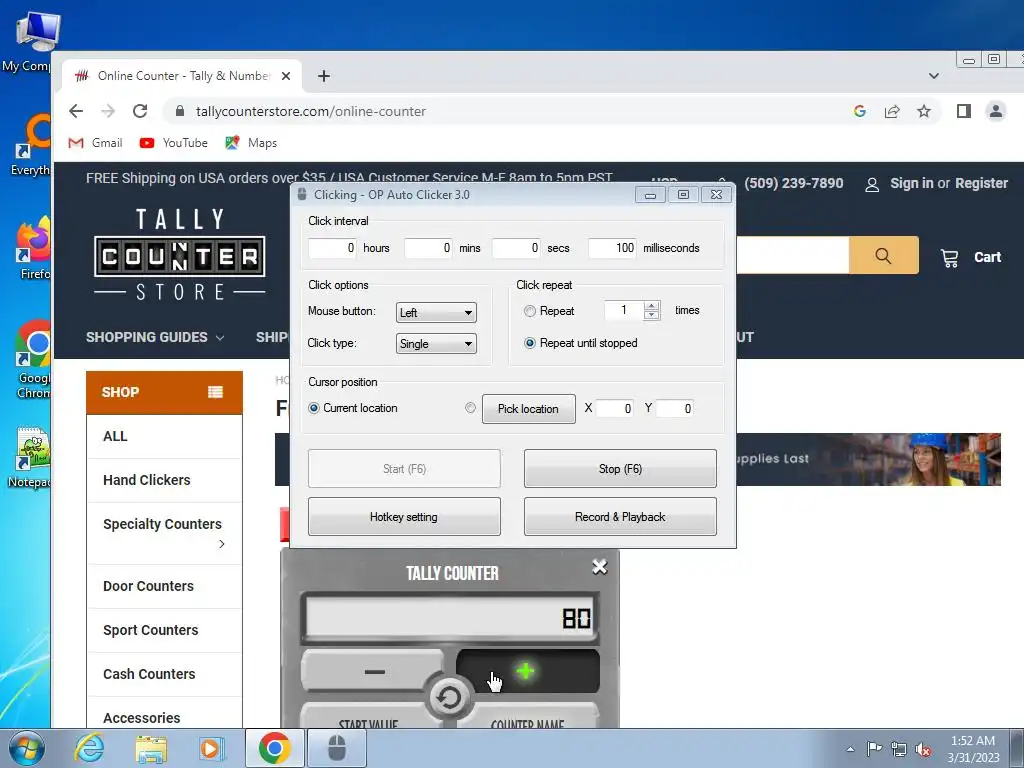The width and height of the screenshot is (1024, 768).
Task: Select ALL in shop menu
Action: [115, 436]
